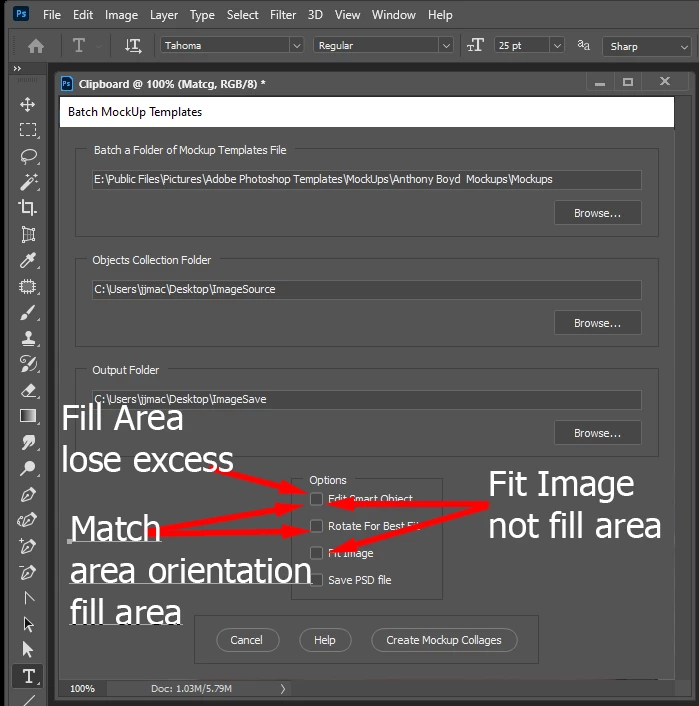Click Create Mockup Collages button
Screen dimensions: 699x706
click(x=444, y=640)
